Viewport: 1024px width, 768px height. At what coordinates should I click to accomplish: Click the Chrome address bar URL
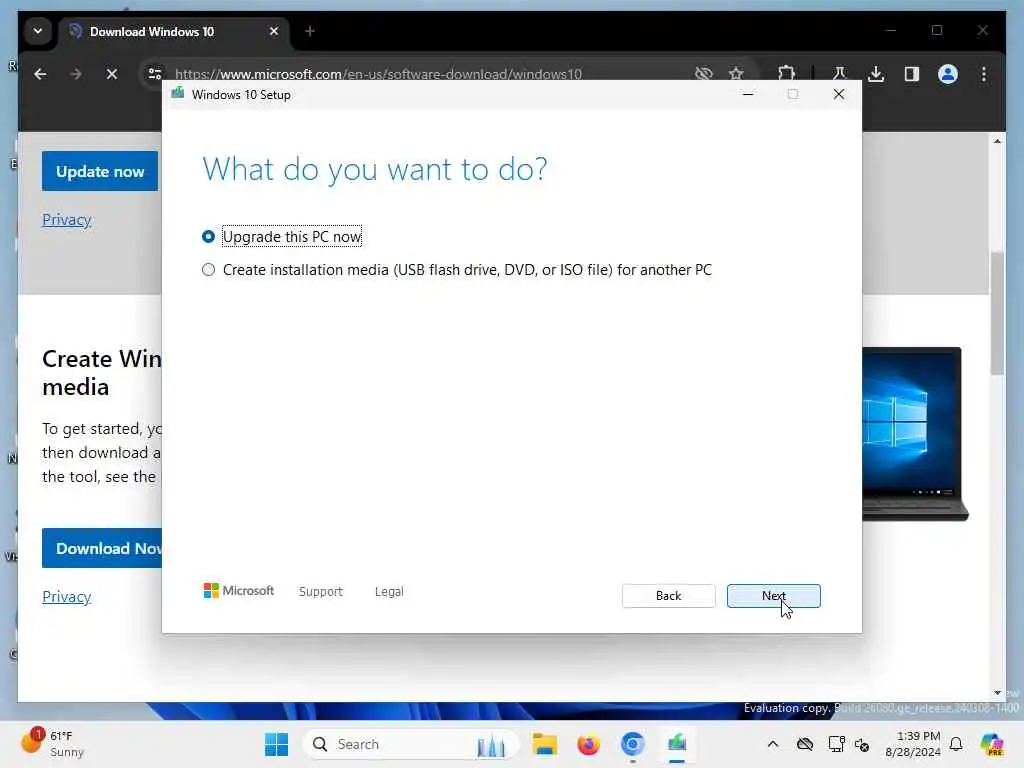point(378,74)
